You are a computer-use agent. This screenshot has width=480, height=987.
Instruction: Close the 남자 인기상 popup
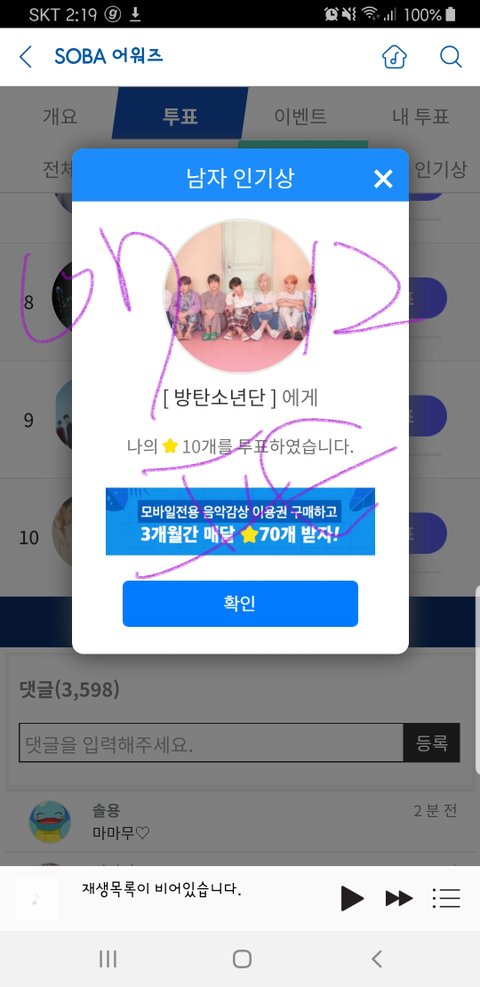click(x=383, y=179)
